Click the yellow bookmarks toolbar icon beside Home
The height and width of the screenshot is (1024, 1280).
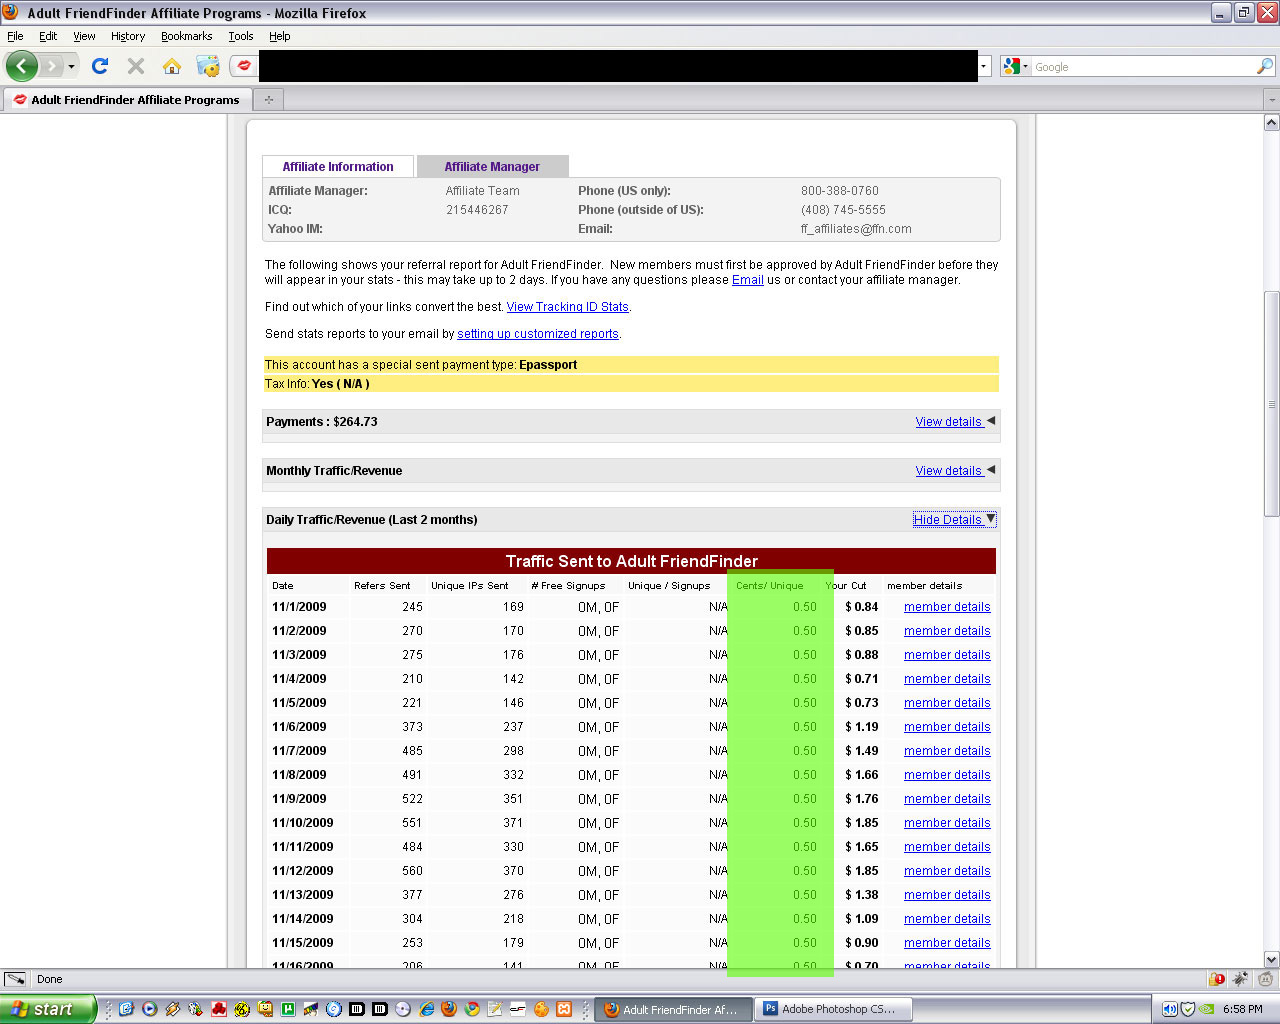208,66
